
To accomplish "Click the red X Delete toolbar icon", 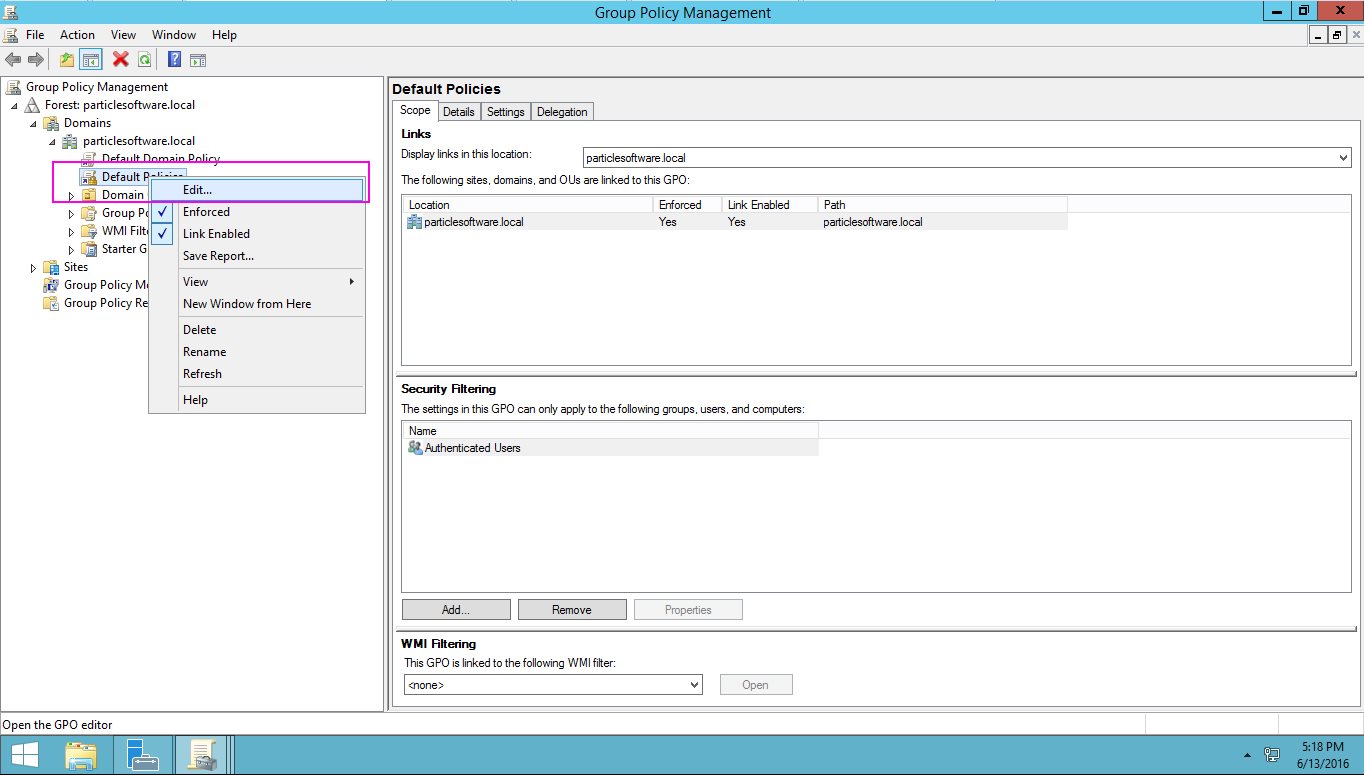I will coord(121,60).
